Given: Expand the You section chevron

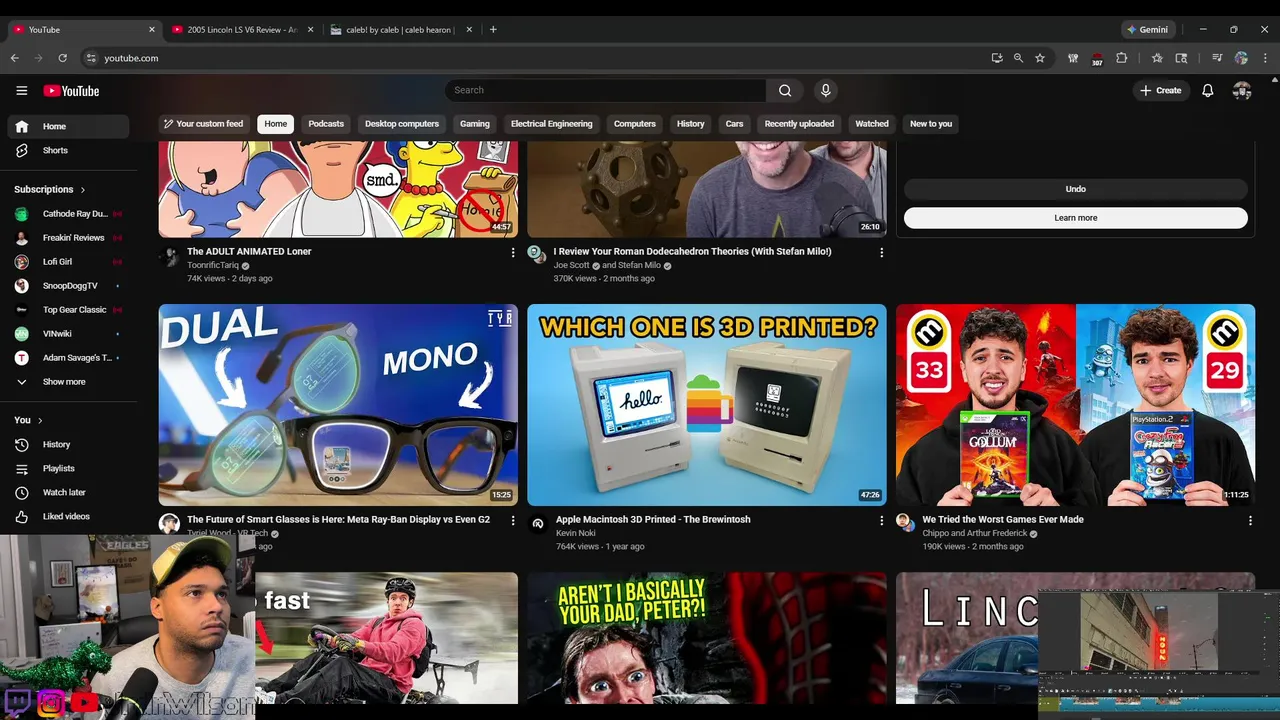Looking at the screenshot, I should point(40,421).
